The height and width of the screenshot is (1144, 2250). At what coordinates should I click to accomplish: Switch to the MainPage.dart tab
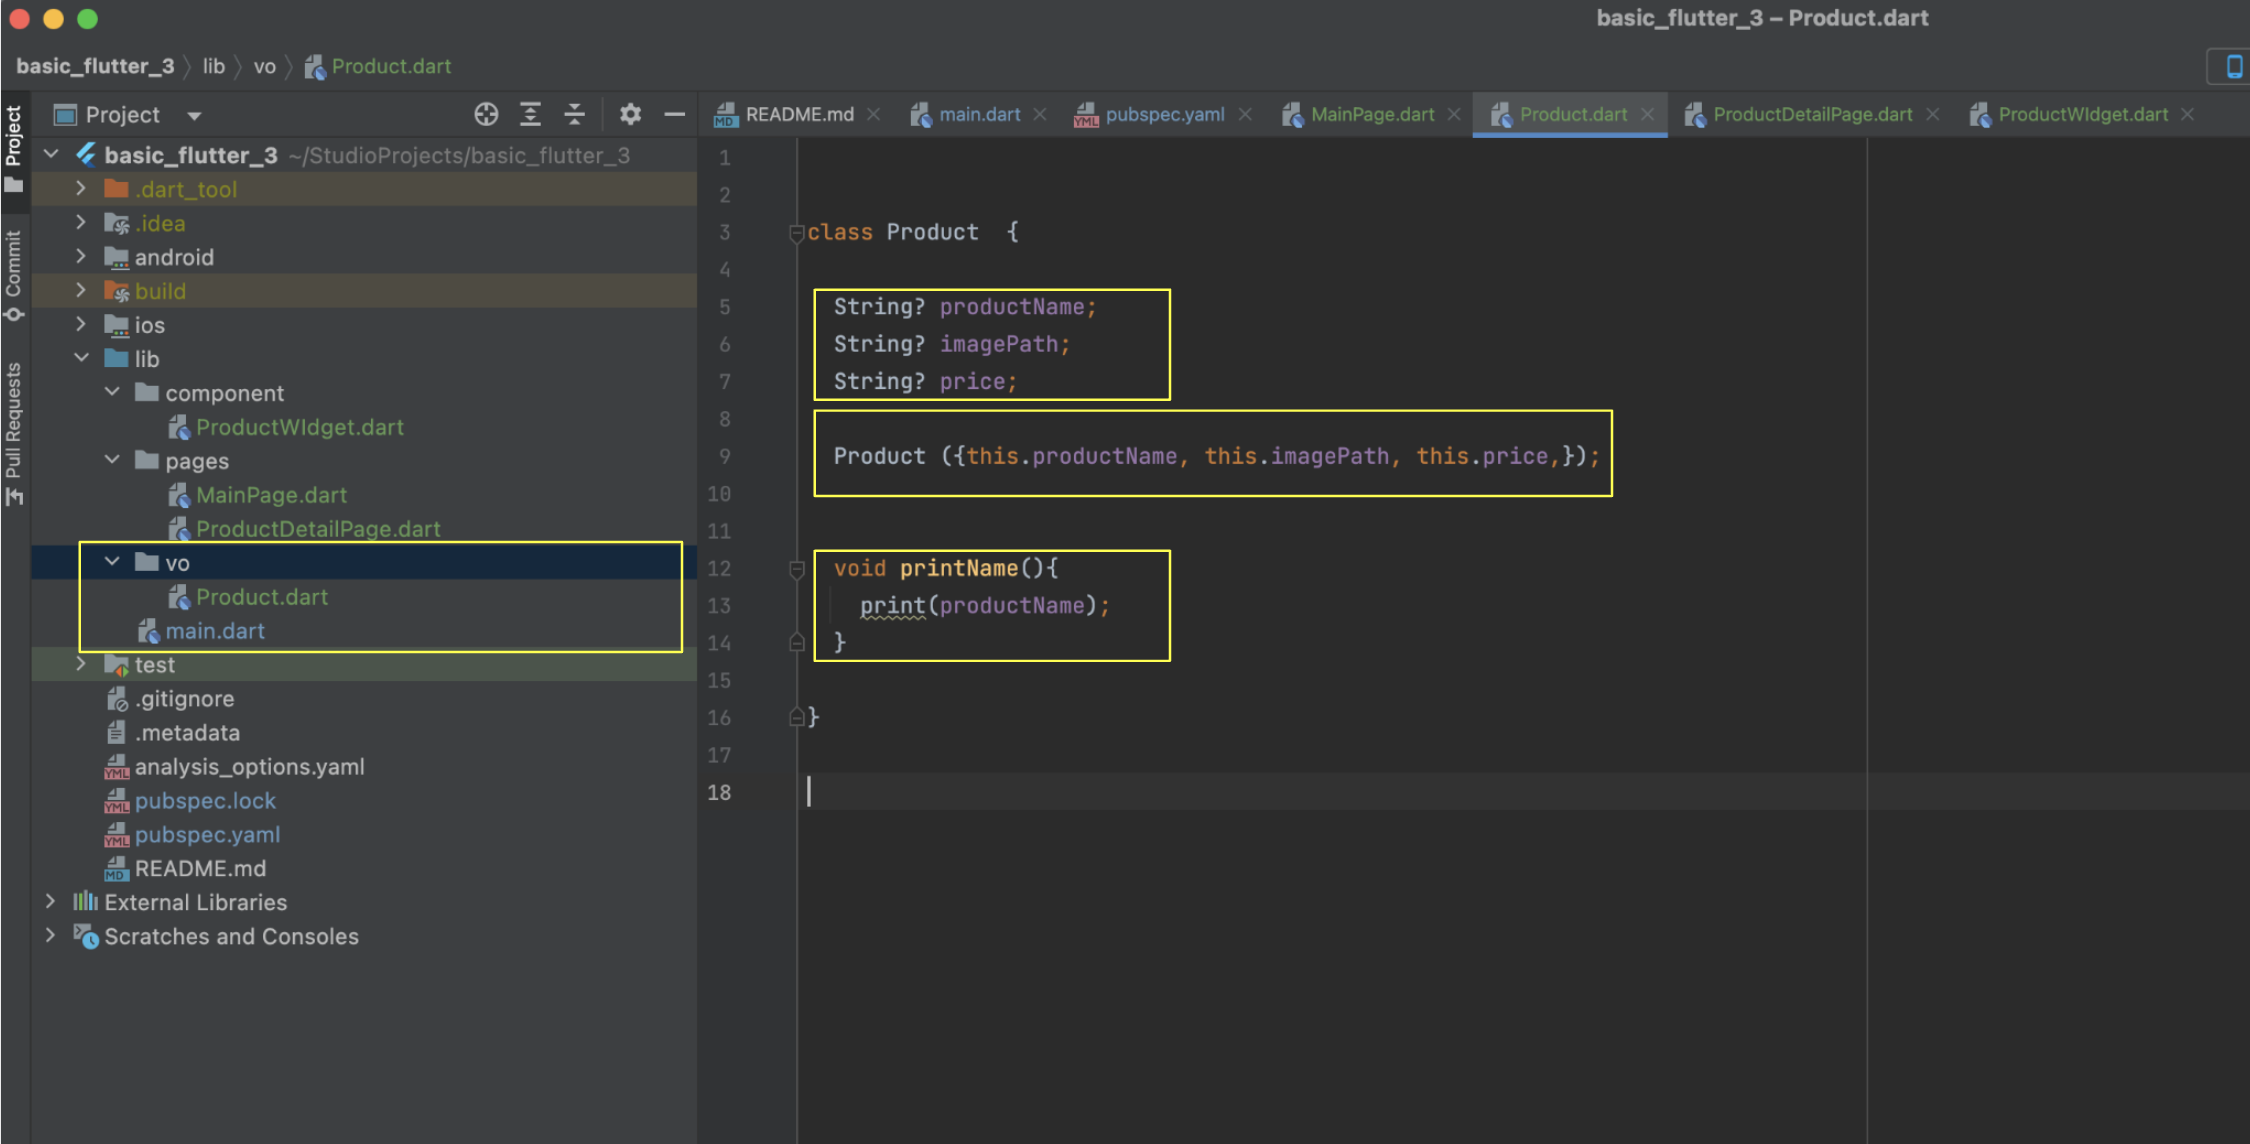1371,114
